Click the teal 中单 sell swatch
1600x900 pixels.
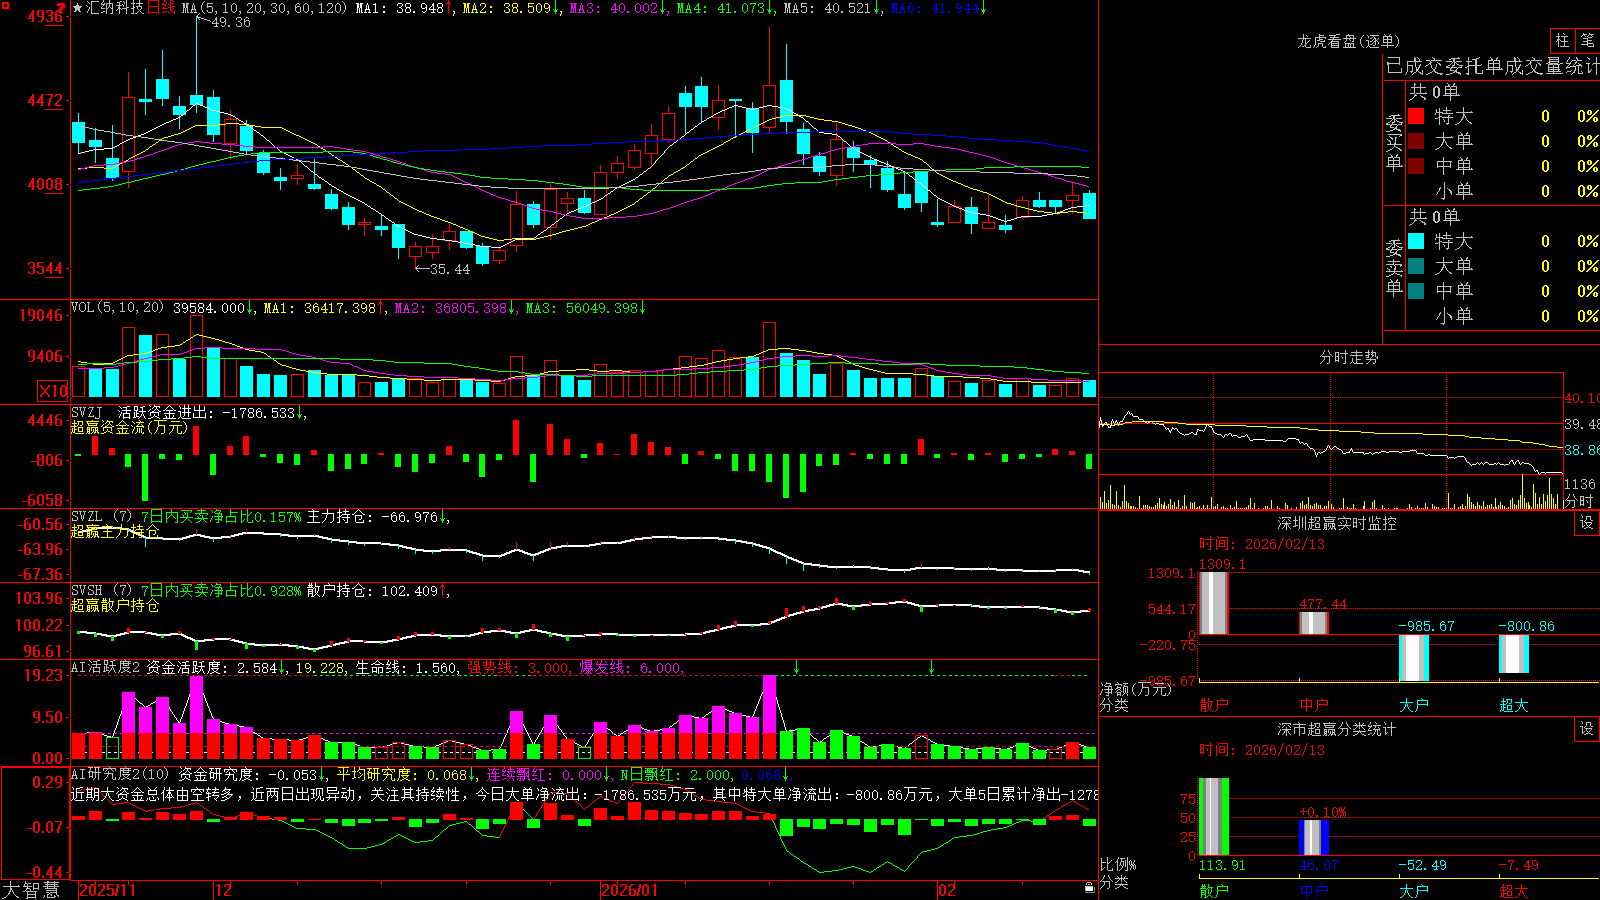pyautogui.click(x=1416, y=291)
